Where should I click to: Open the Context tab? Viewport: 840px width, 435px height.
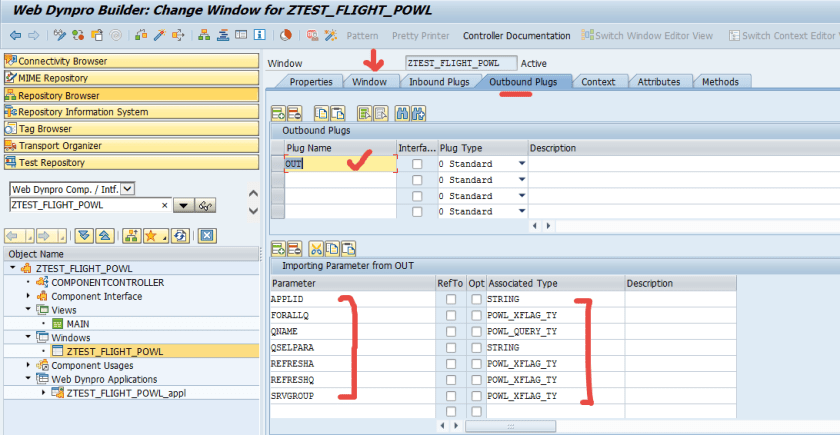(x=598, y=82)
